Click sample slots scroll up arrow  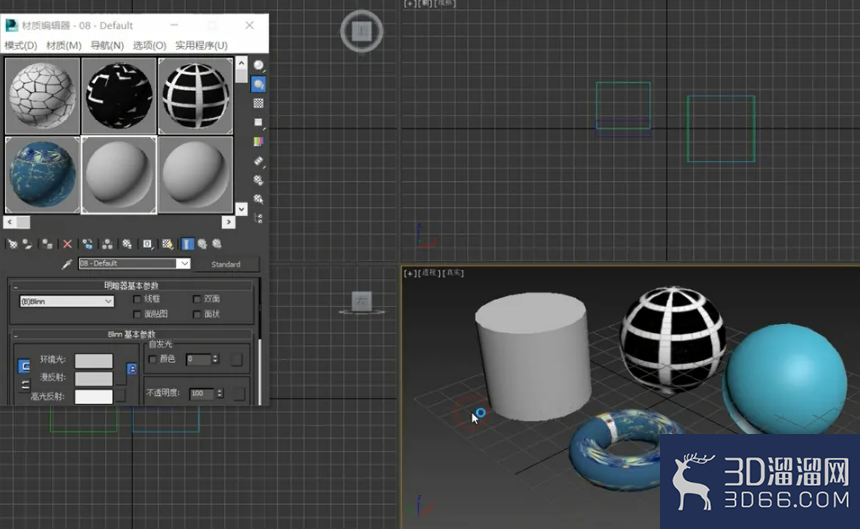click(241, 63)
